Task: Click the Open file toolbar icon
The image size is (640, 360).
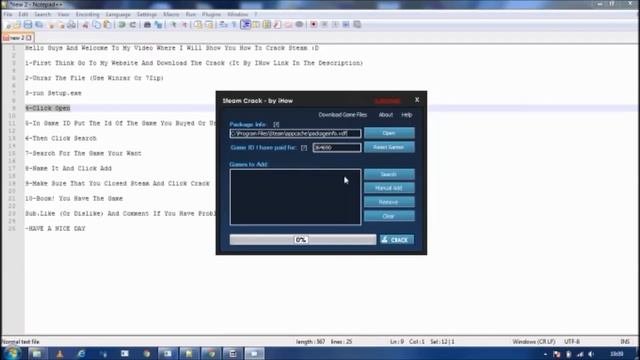Action: [x=16, y=25]
